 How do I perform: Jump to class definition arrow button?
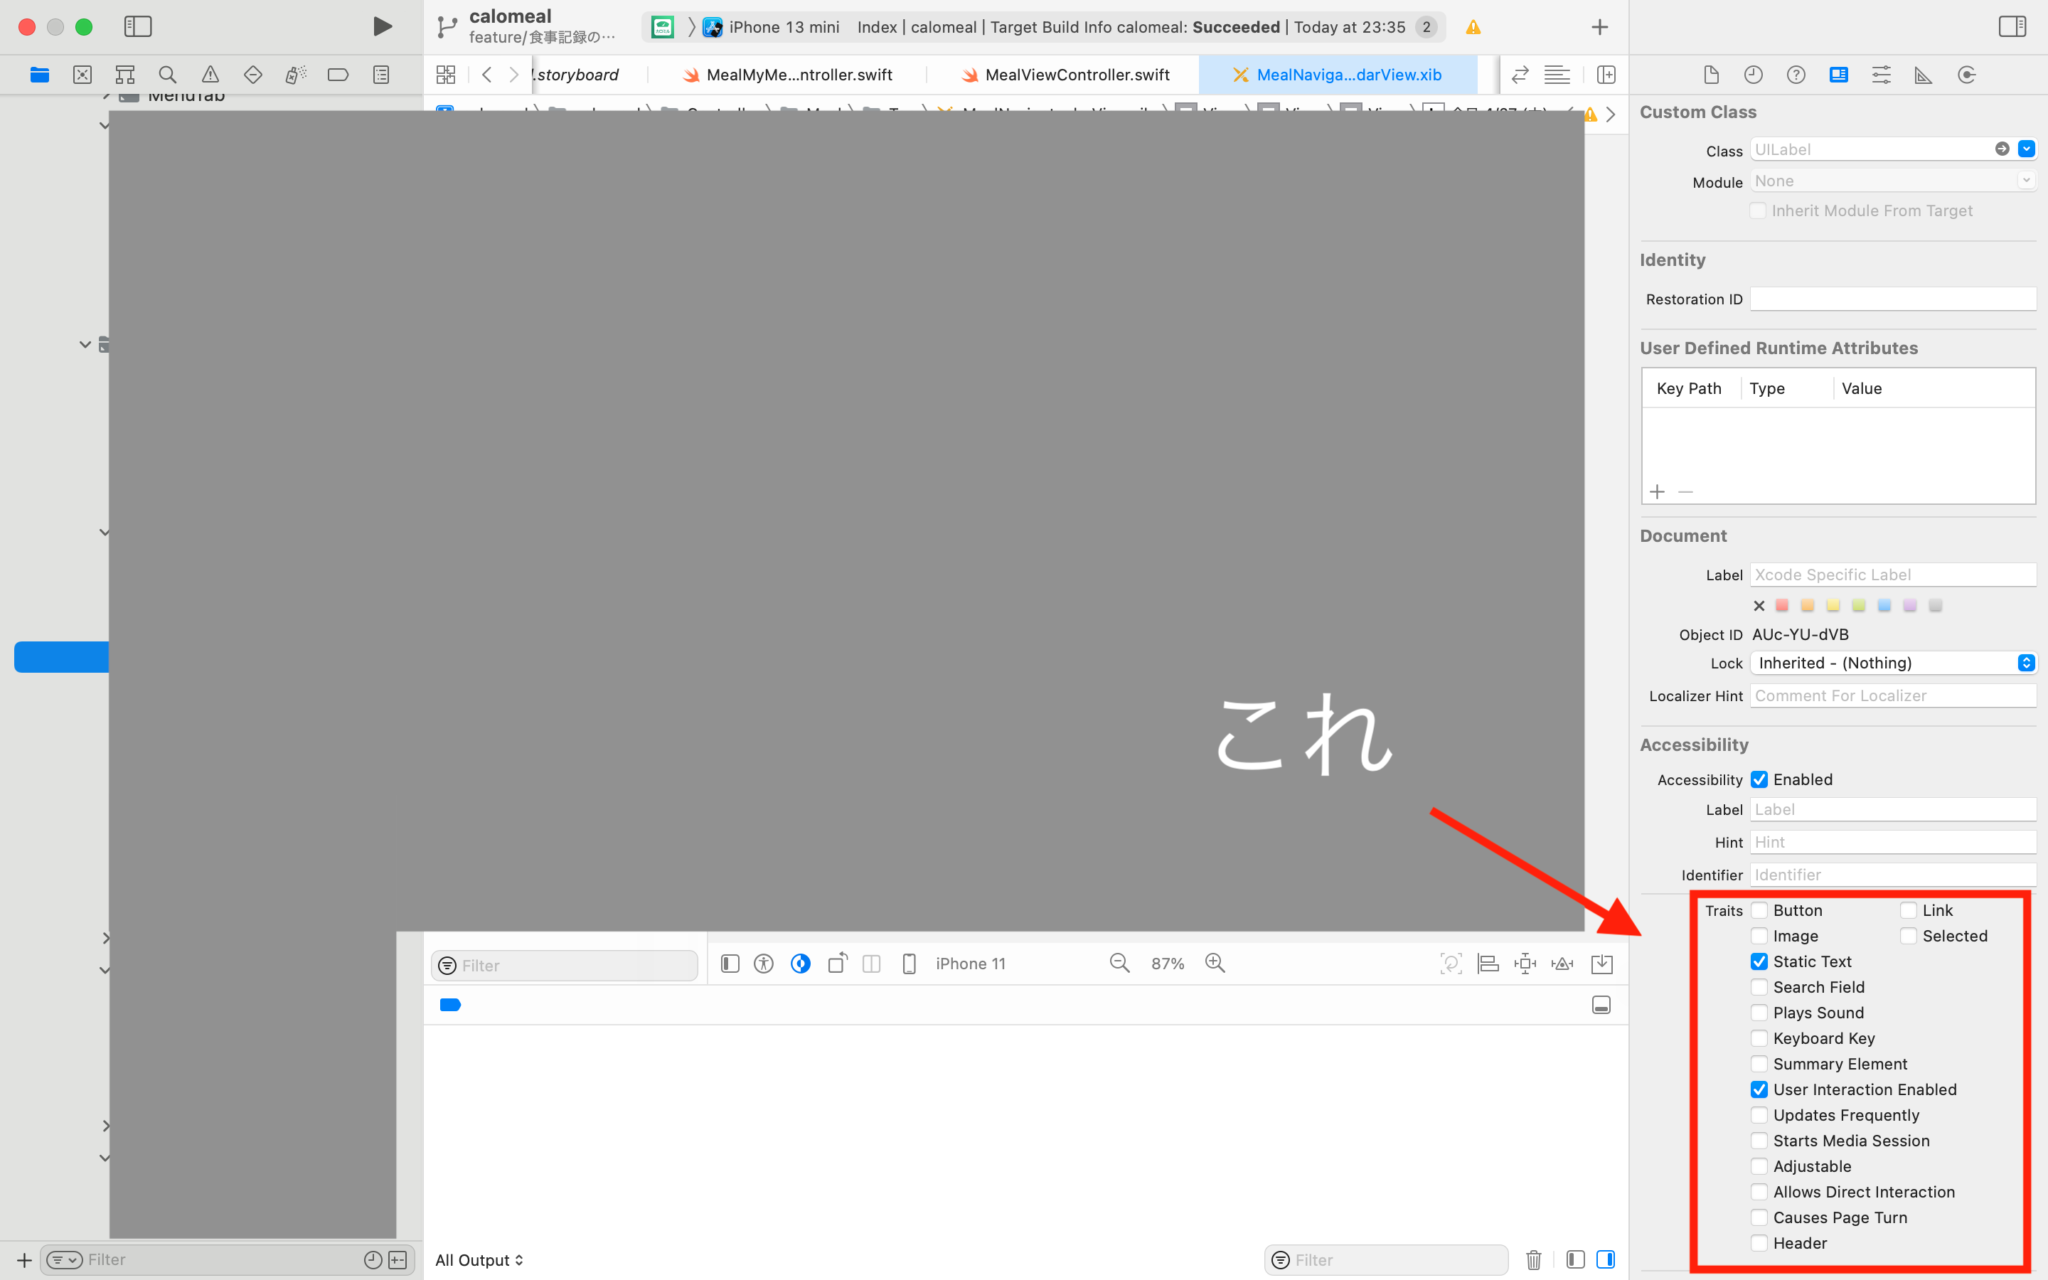click(2002, 149)
